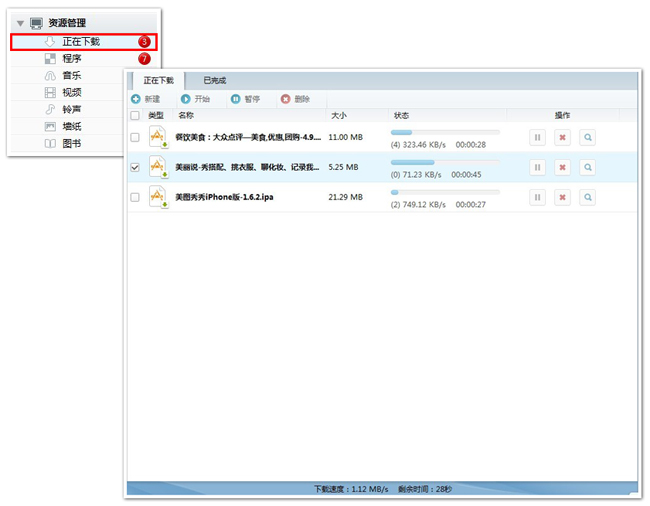Click the speed text 749.12 KB/s
The width and height of the screenshot is (650, 506).
(424, 205)
